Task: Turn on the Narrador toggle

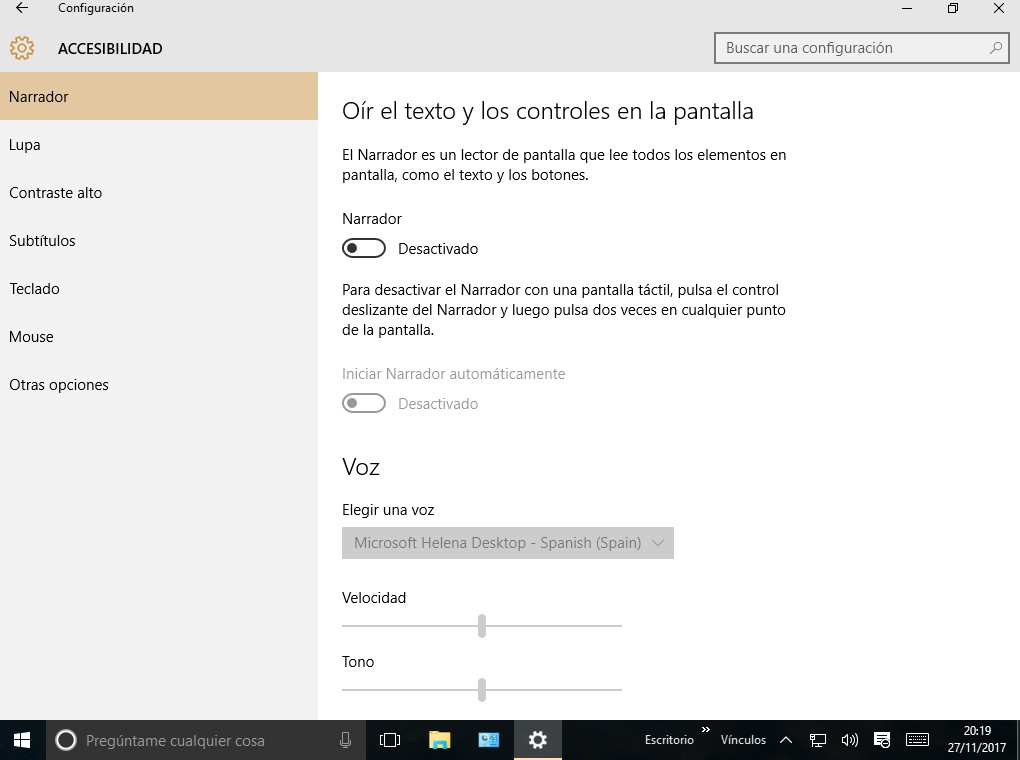Action: 364,248
